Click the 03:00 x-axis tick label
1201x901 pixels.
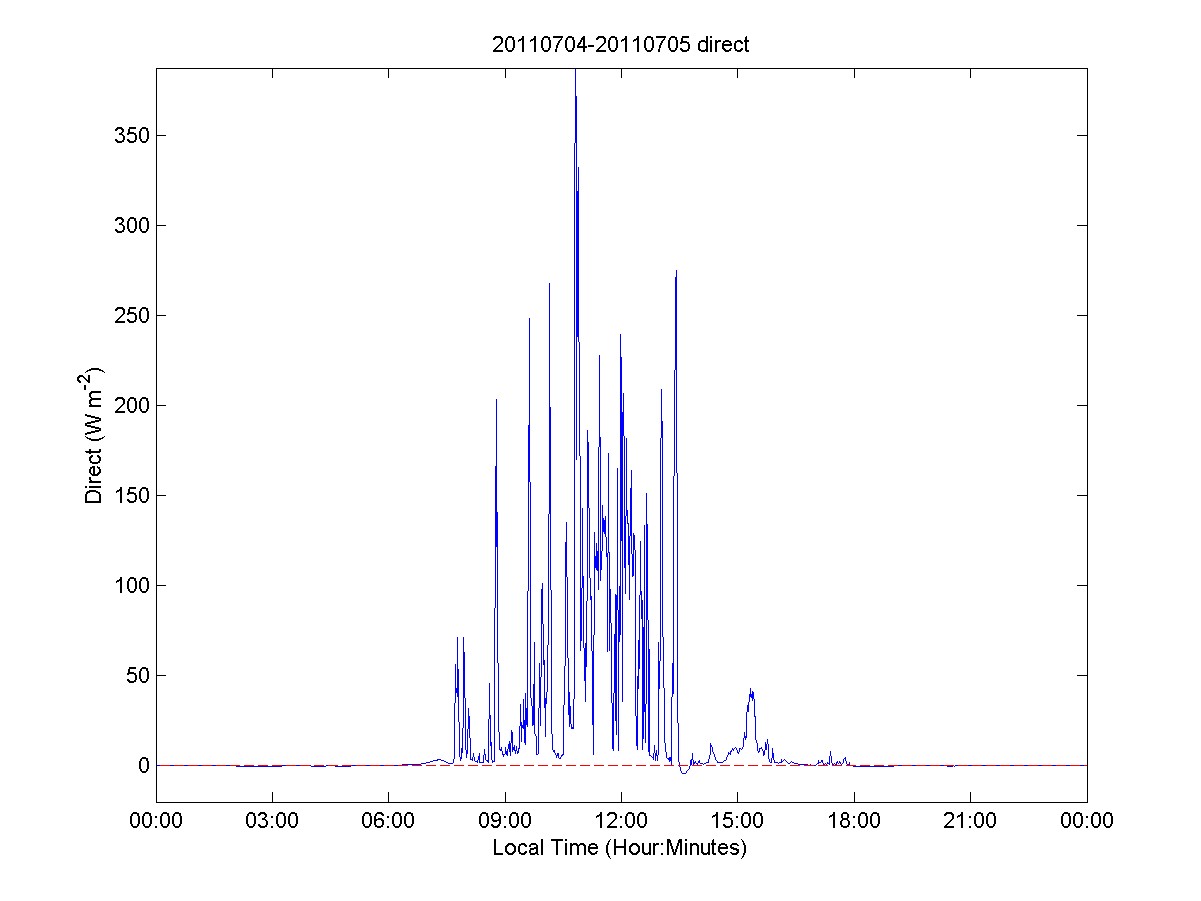[x=272, y=822]
